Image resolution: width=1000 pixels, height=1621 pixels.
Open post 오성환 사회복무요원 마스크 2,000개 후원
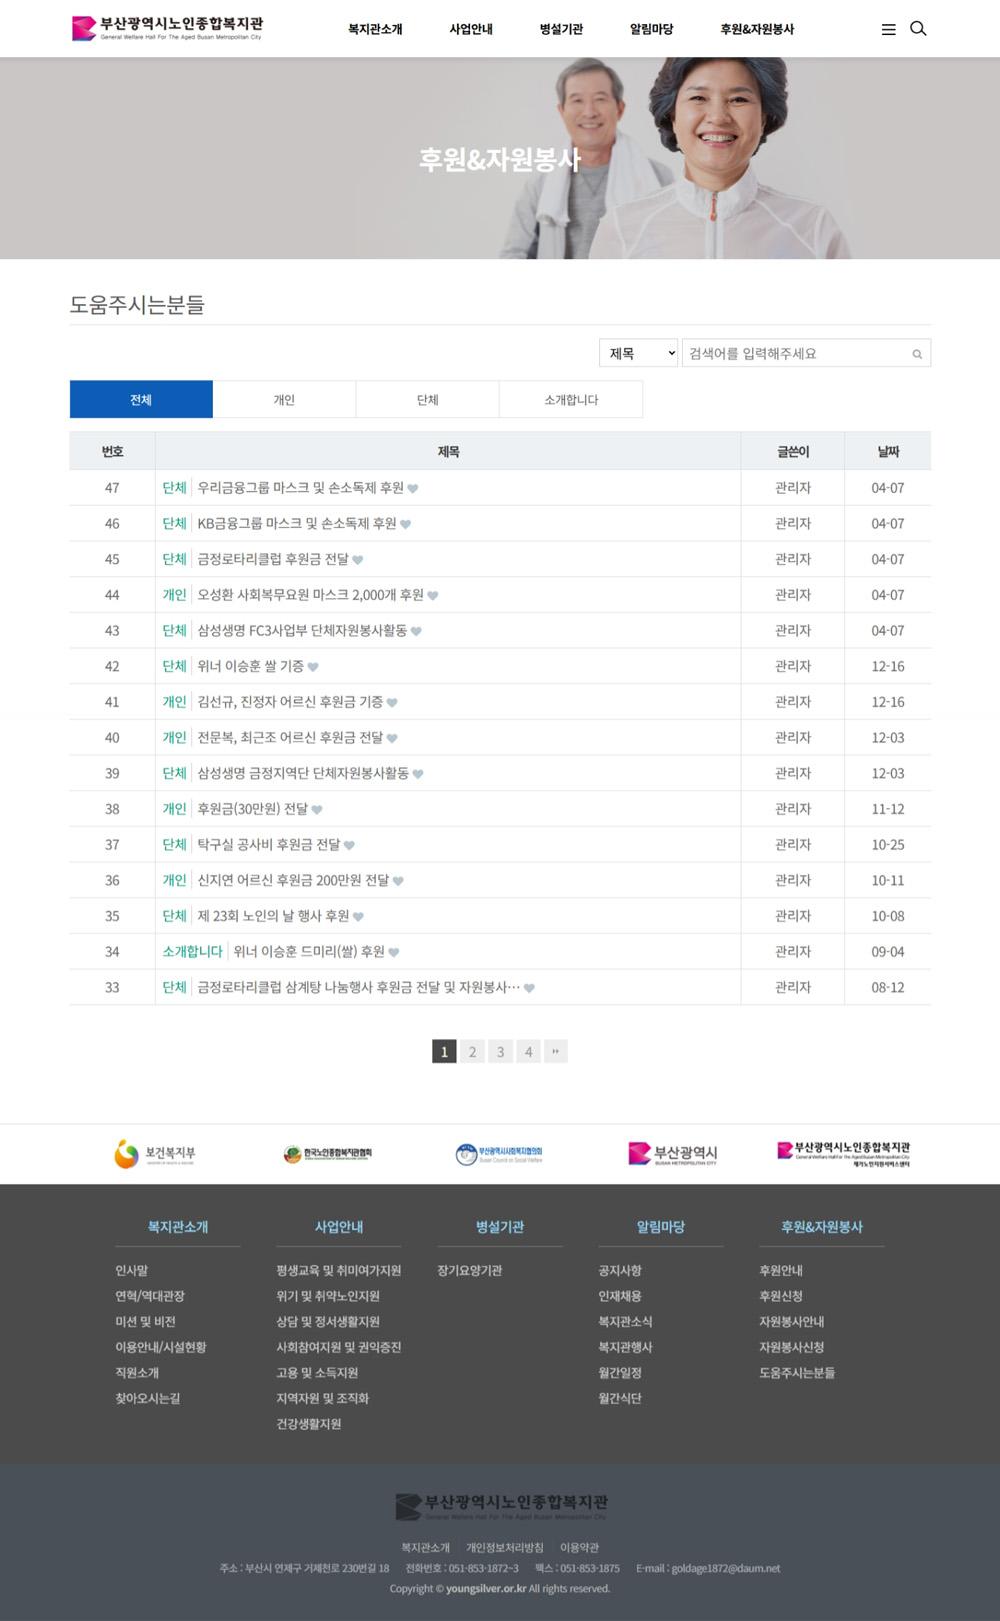point(310,595)
